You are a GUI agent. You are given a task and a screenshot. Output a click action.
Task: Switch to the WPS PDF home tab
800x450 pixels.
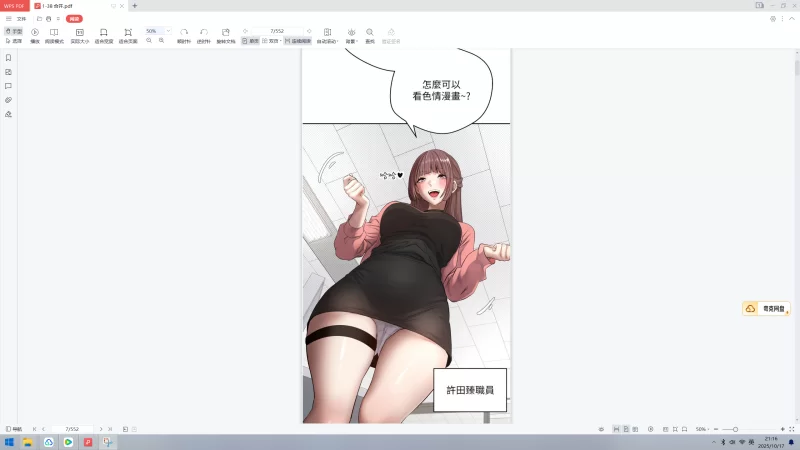click(14, 5)
